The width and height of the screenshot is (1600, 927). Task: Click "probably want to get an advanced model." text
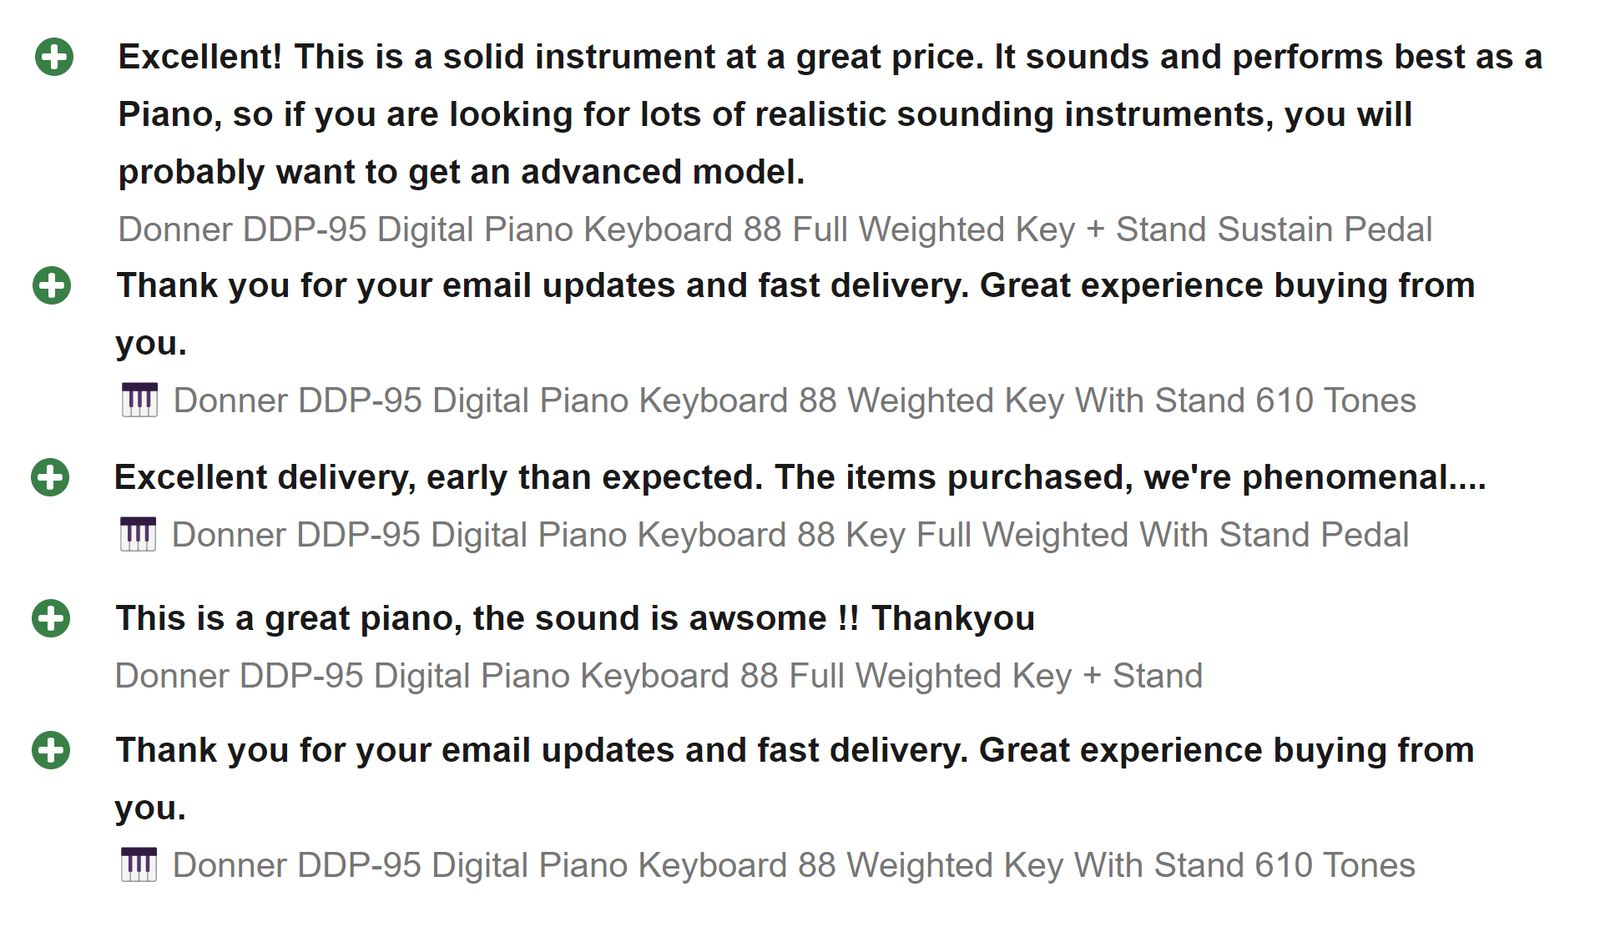tap(461, 172)
